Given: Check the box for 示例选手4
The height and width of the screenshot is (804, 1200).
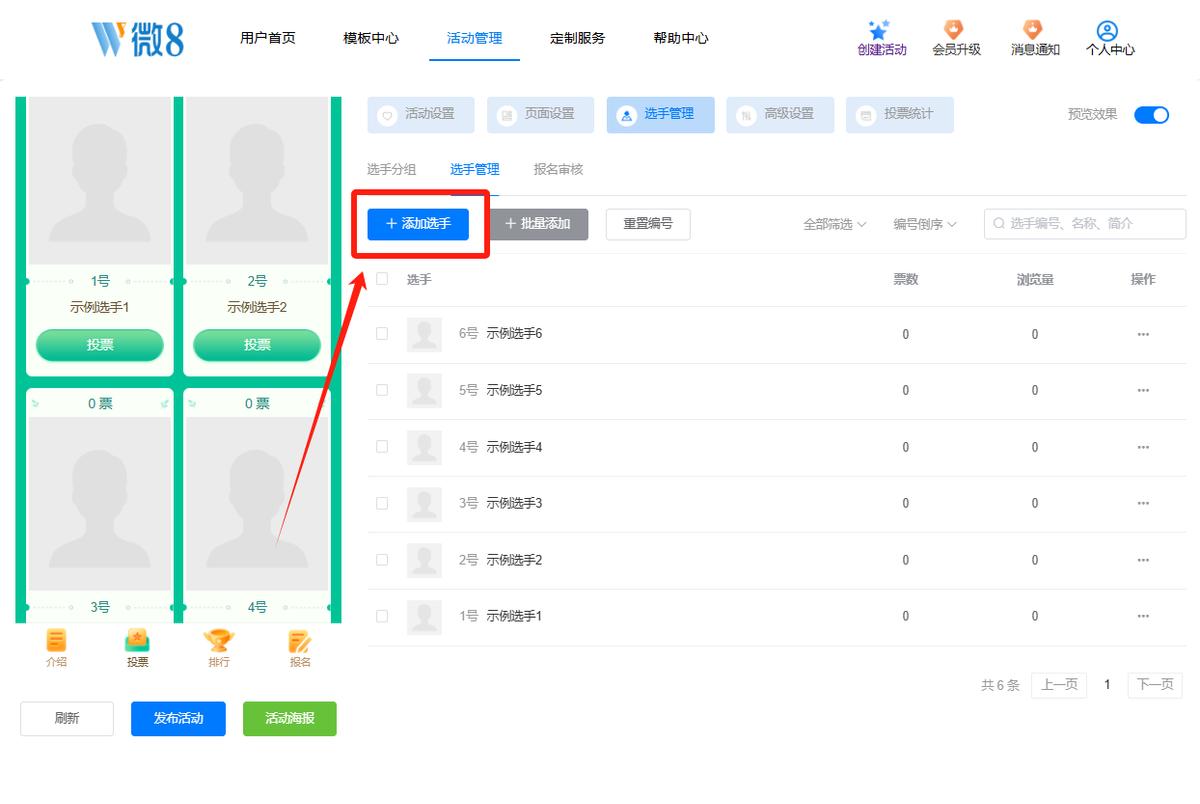Looking at the screenshot, I should (x=382, y=447).
